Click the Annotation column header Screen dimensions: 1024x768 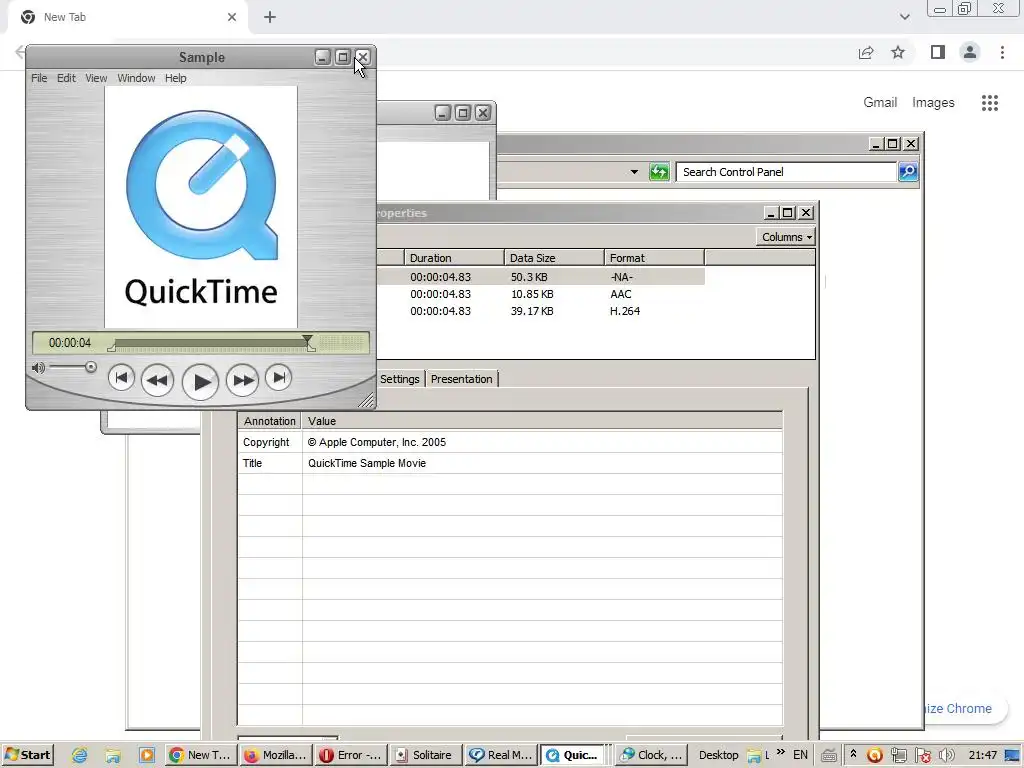(x=270, y=421)
